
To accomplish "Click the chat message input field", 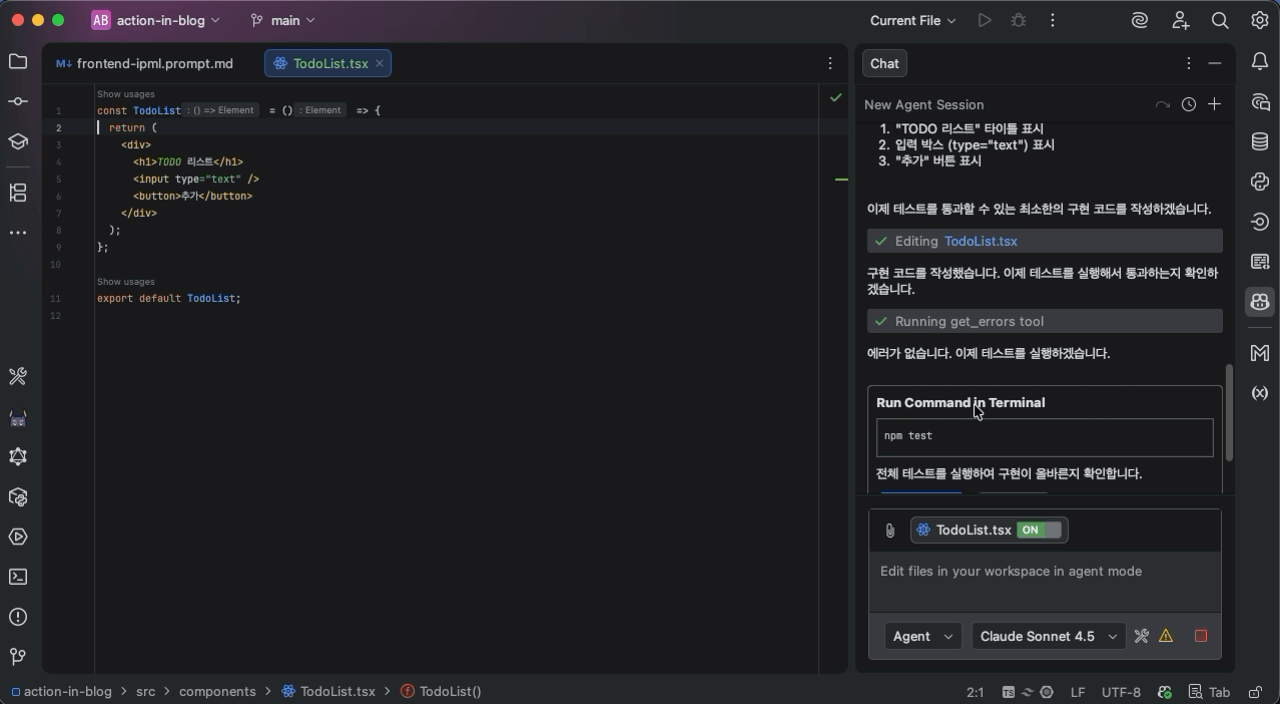I will (1044, 580).
